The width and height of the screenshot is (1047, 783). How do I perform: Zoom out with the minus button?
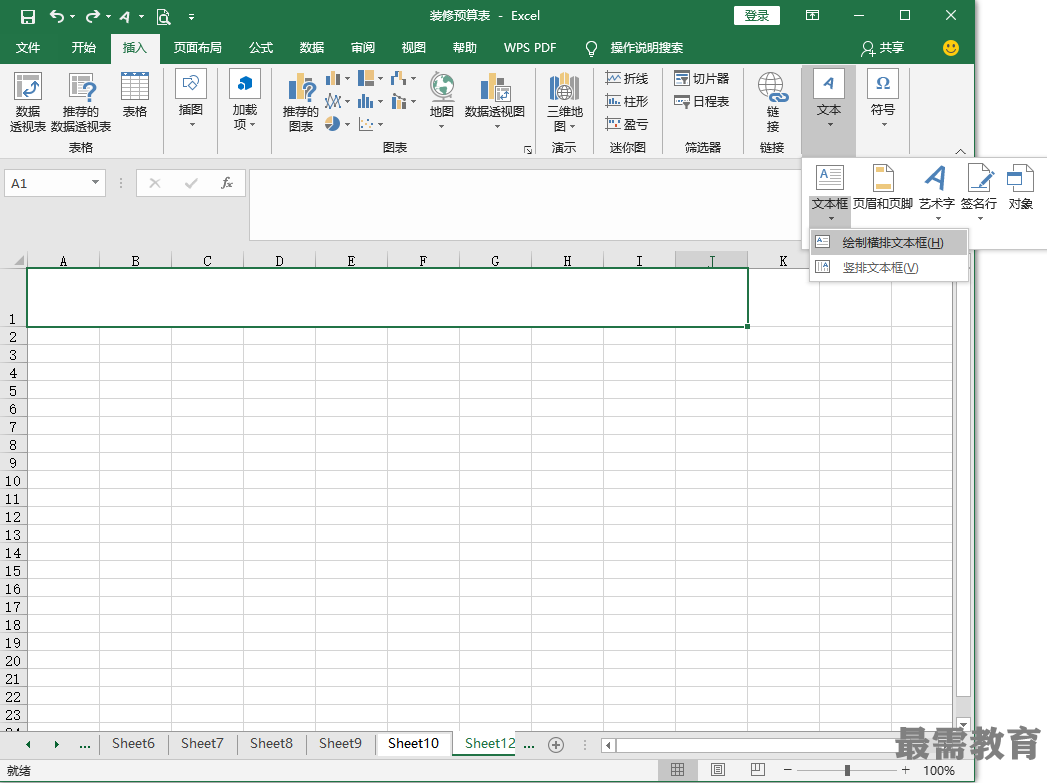(x=788, y=770)
